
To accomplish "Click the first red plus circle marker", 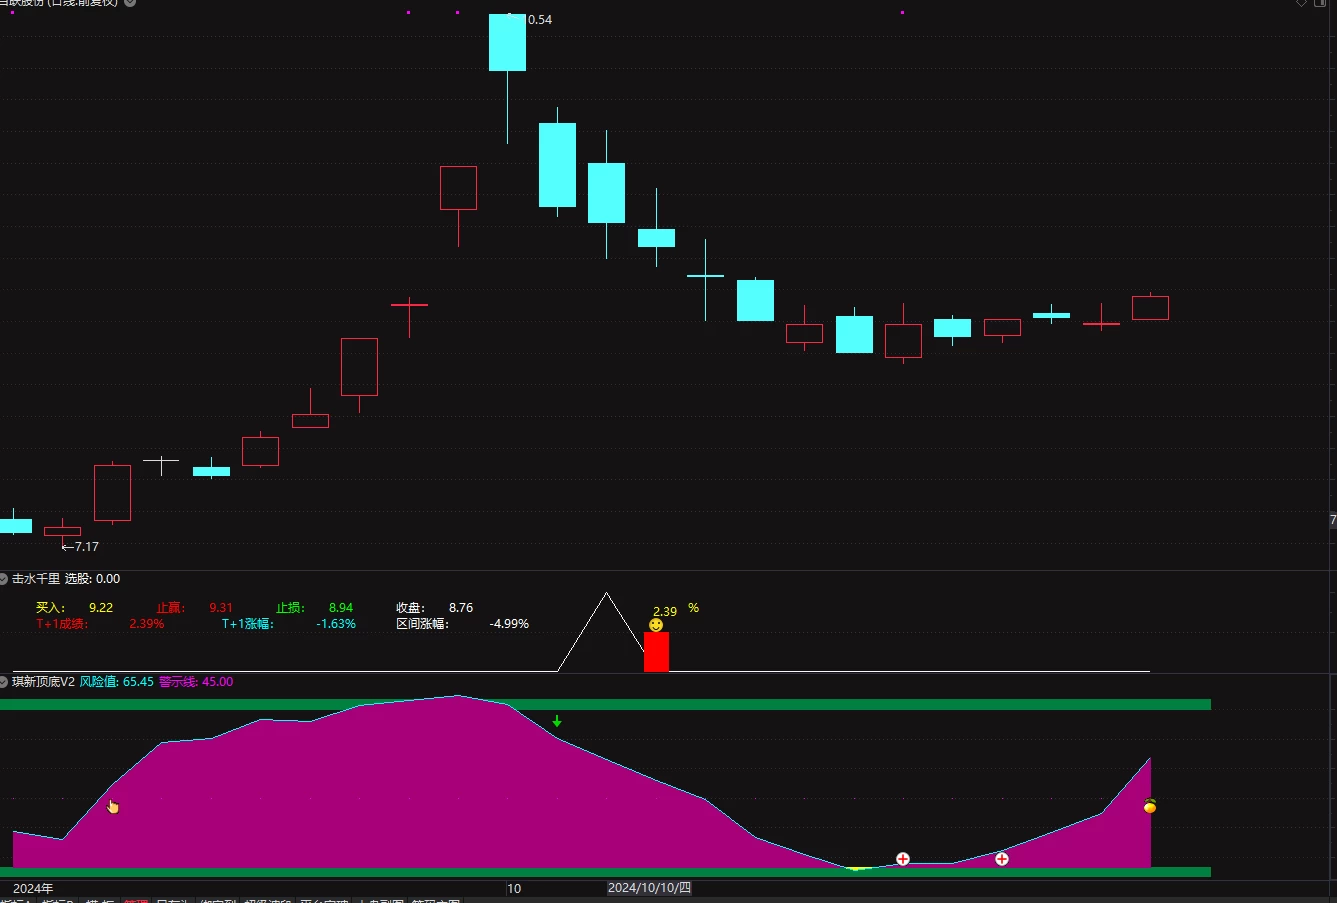I will pyautogui.click(x=903, y=859).
